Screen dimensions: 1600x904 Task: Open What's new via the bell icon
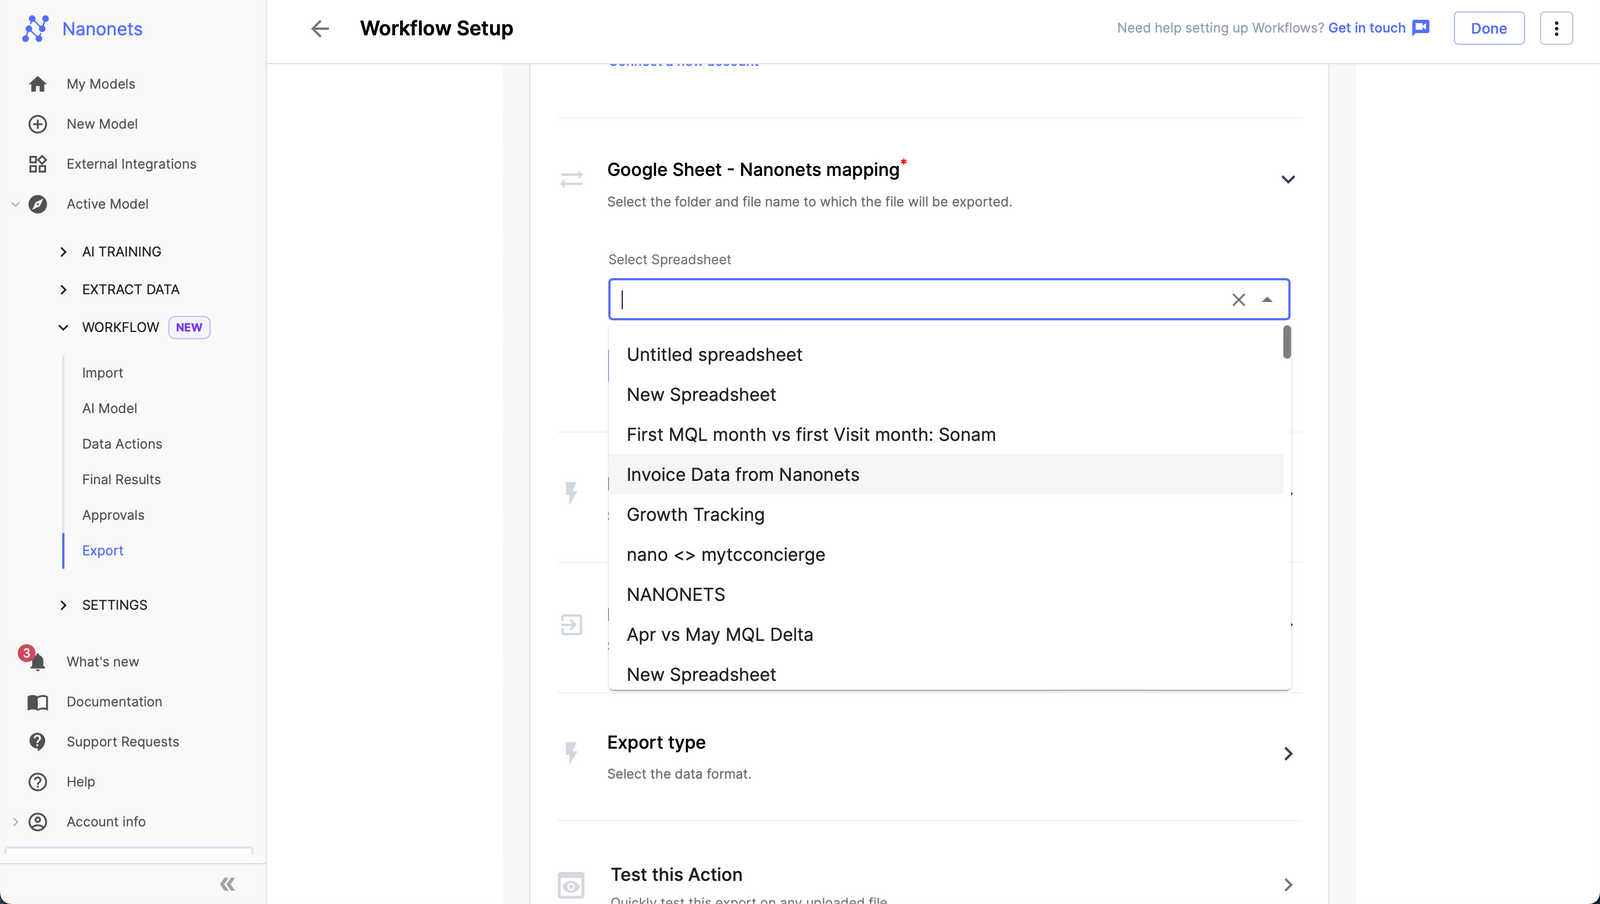pyautogui.click(x=38, y=661)
